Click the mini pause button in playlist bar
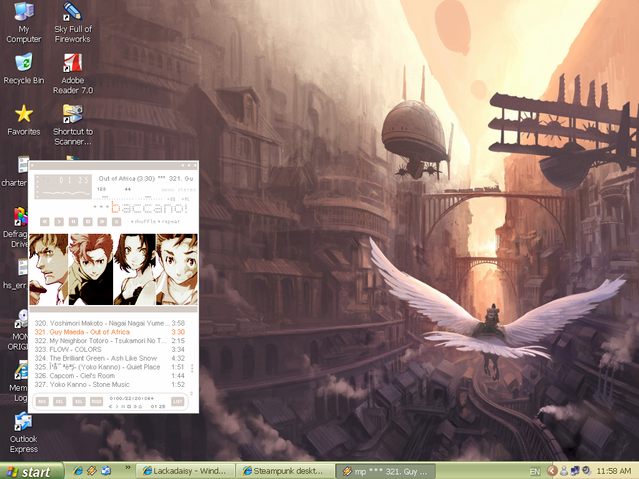This screenshot has height=479, width=639. click(123, 407)
